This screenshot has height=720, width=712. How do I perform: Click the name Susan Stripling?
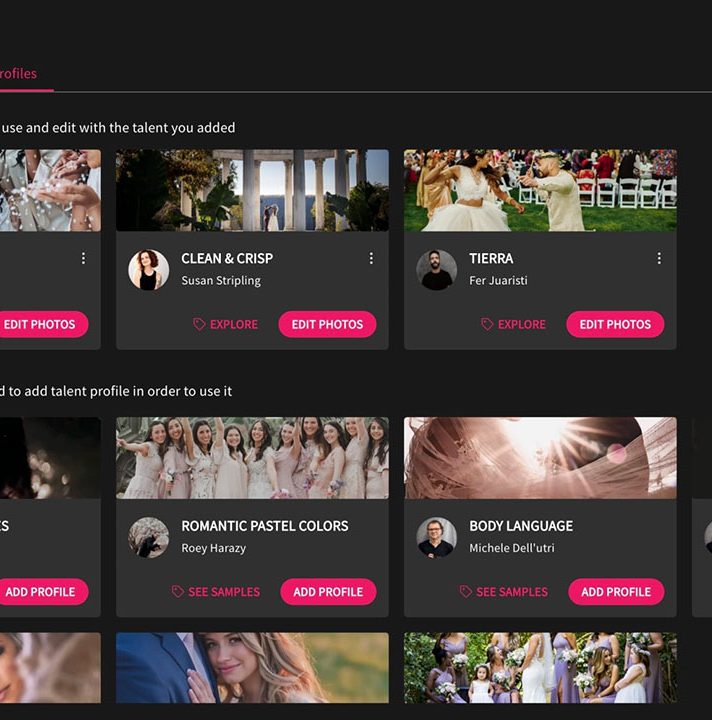(x=221, y=281)
